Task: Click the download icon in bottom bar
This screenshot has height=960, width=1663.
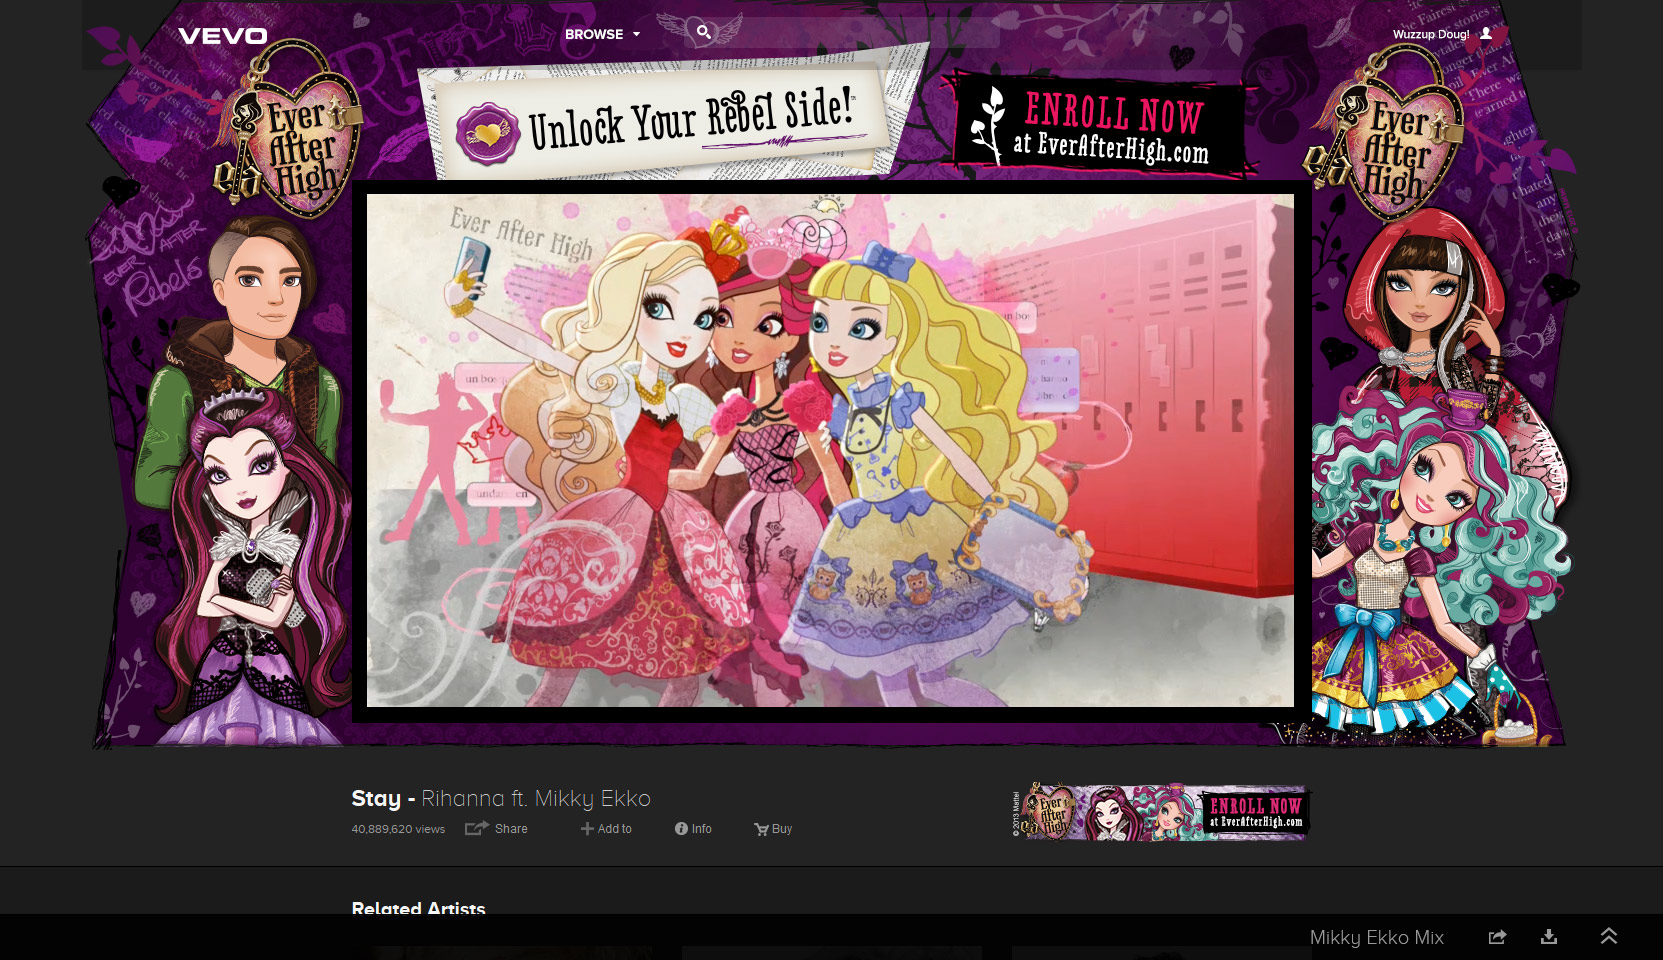Action: coord(1549,937)
